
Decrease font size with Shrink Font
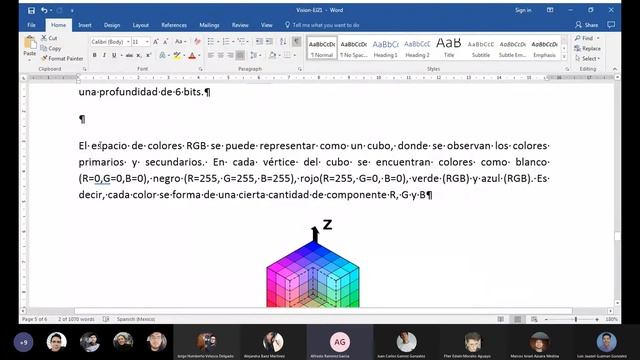(166, 42)
